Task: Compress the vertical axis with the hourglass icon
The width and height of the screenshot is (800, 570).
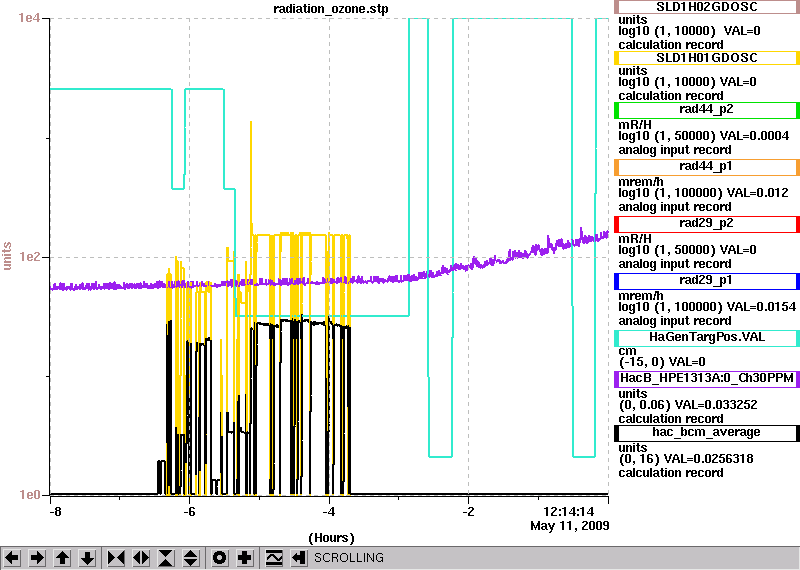Action: coord(166,558)
